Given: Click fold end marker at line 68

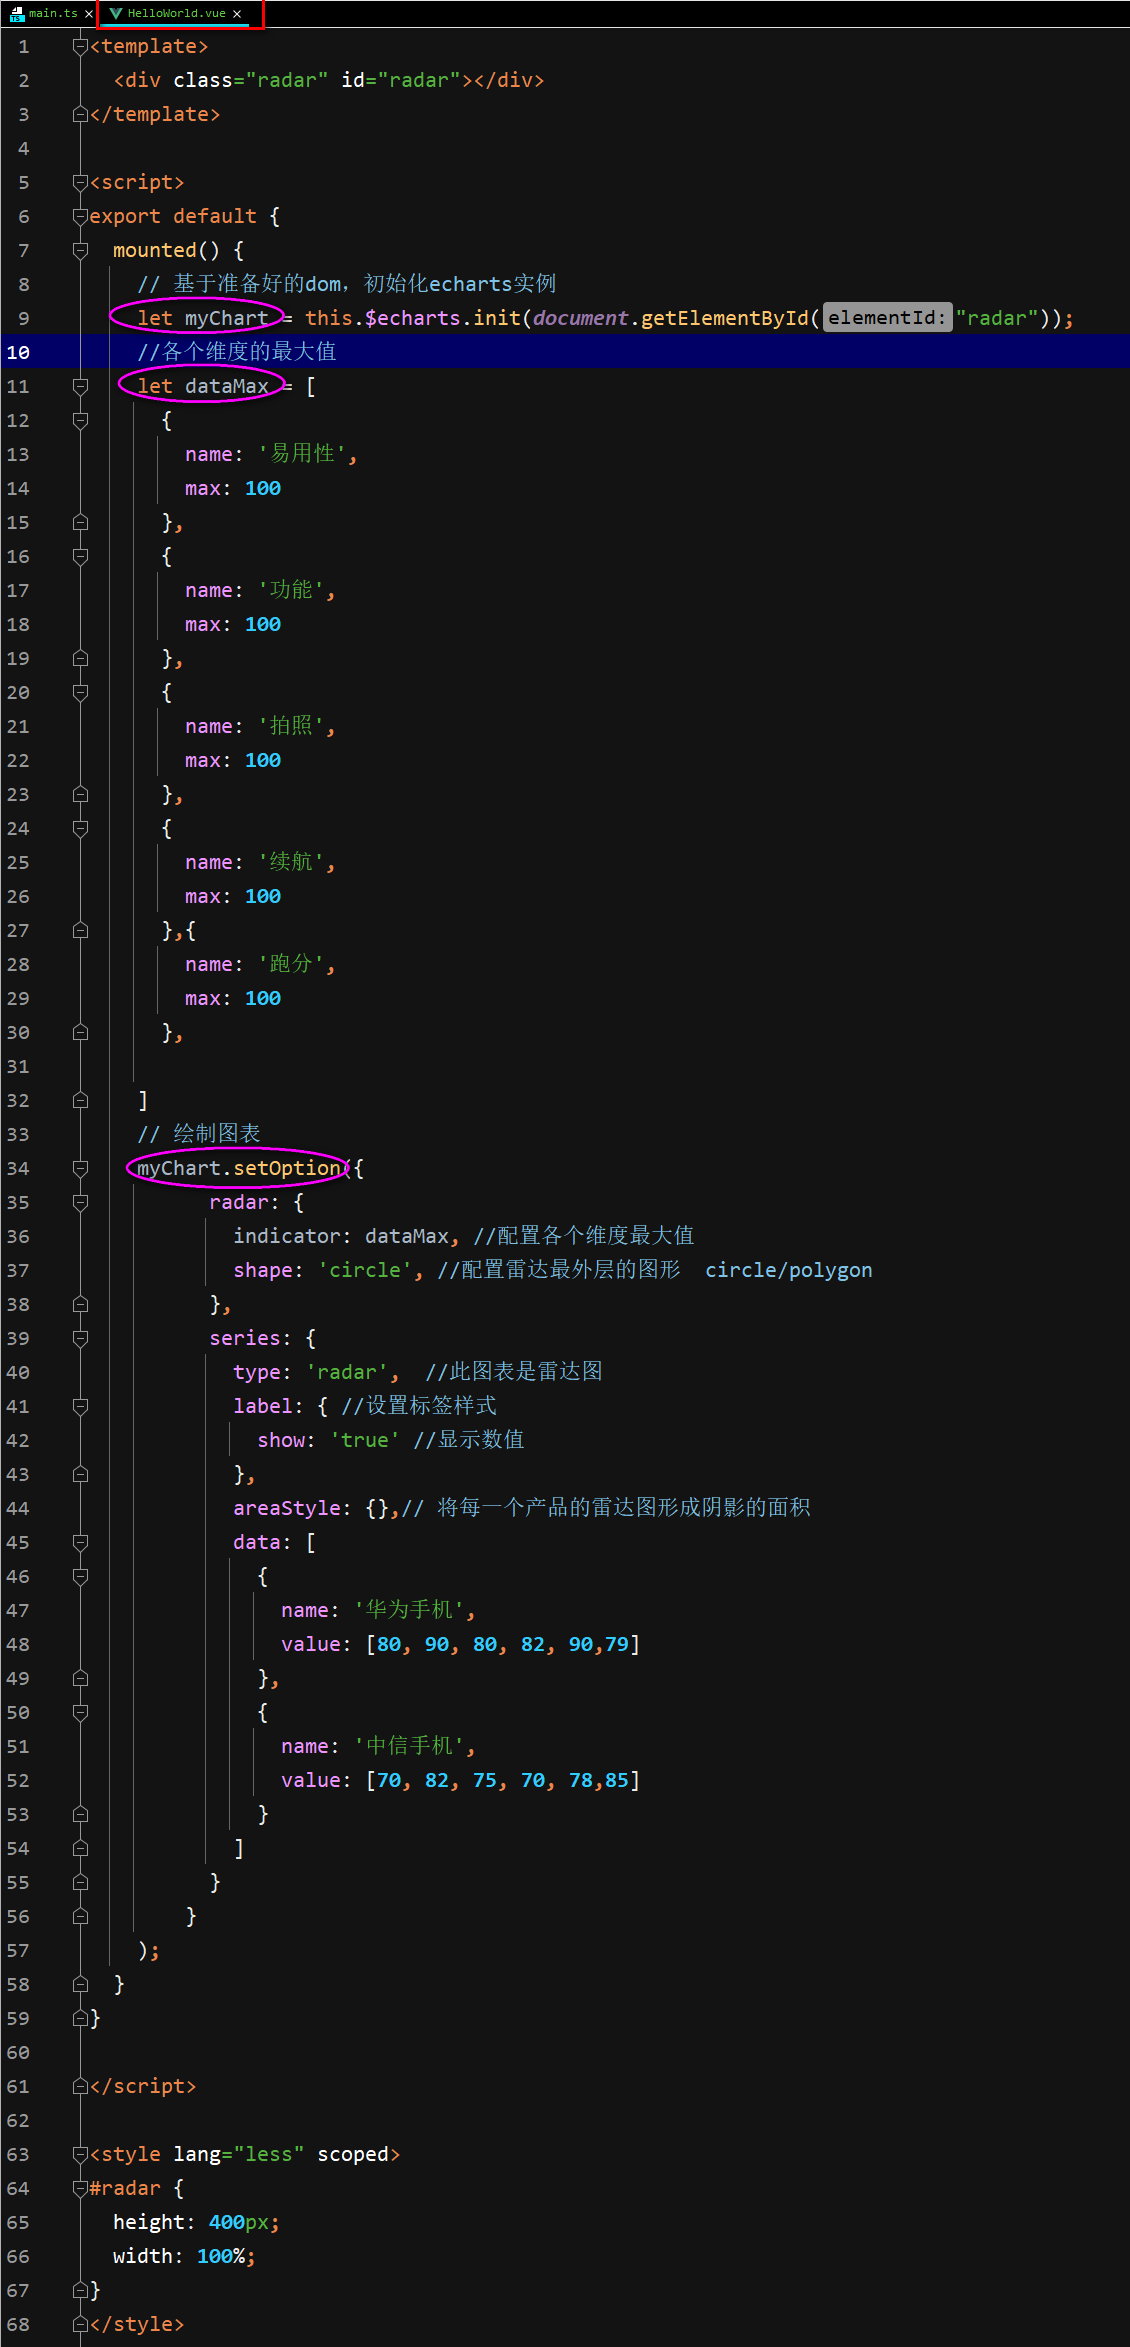Looking at the screenshot, I should (80, 2325).
